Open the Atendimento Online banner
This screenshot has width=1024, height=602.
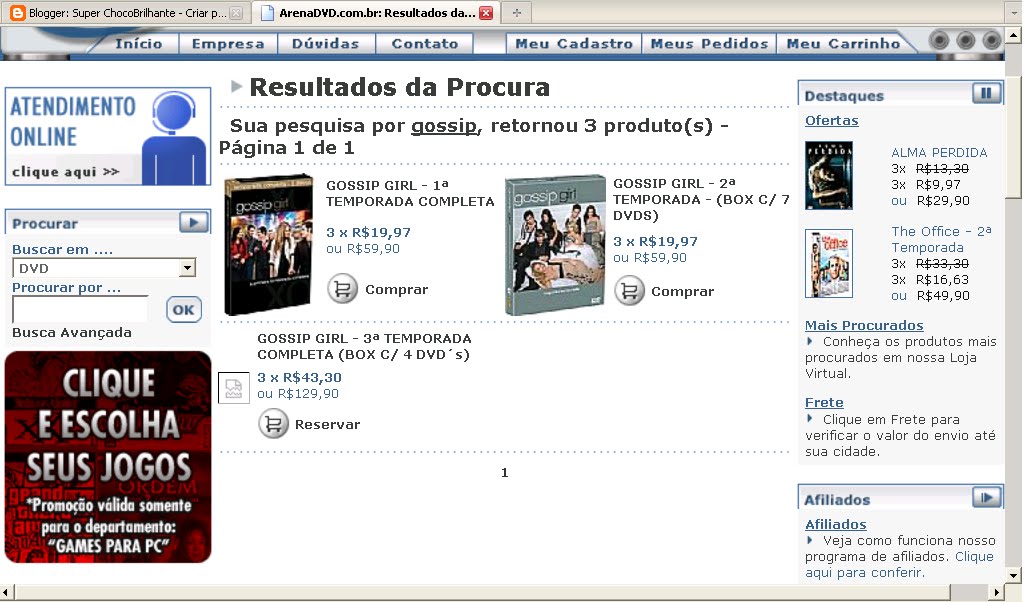108,136
